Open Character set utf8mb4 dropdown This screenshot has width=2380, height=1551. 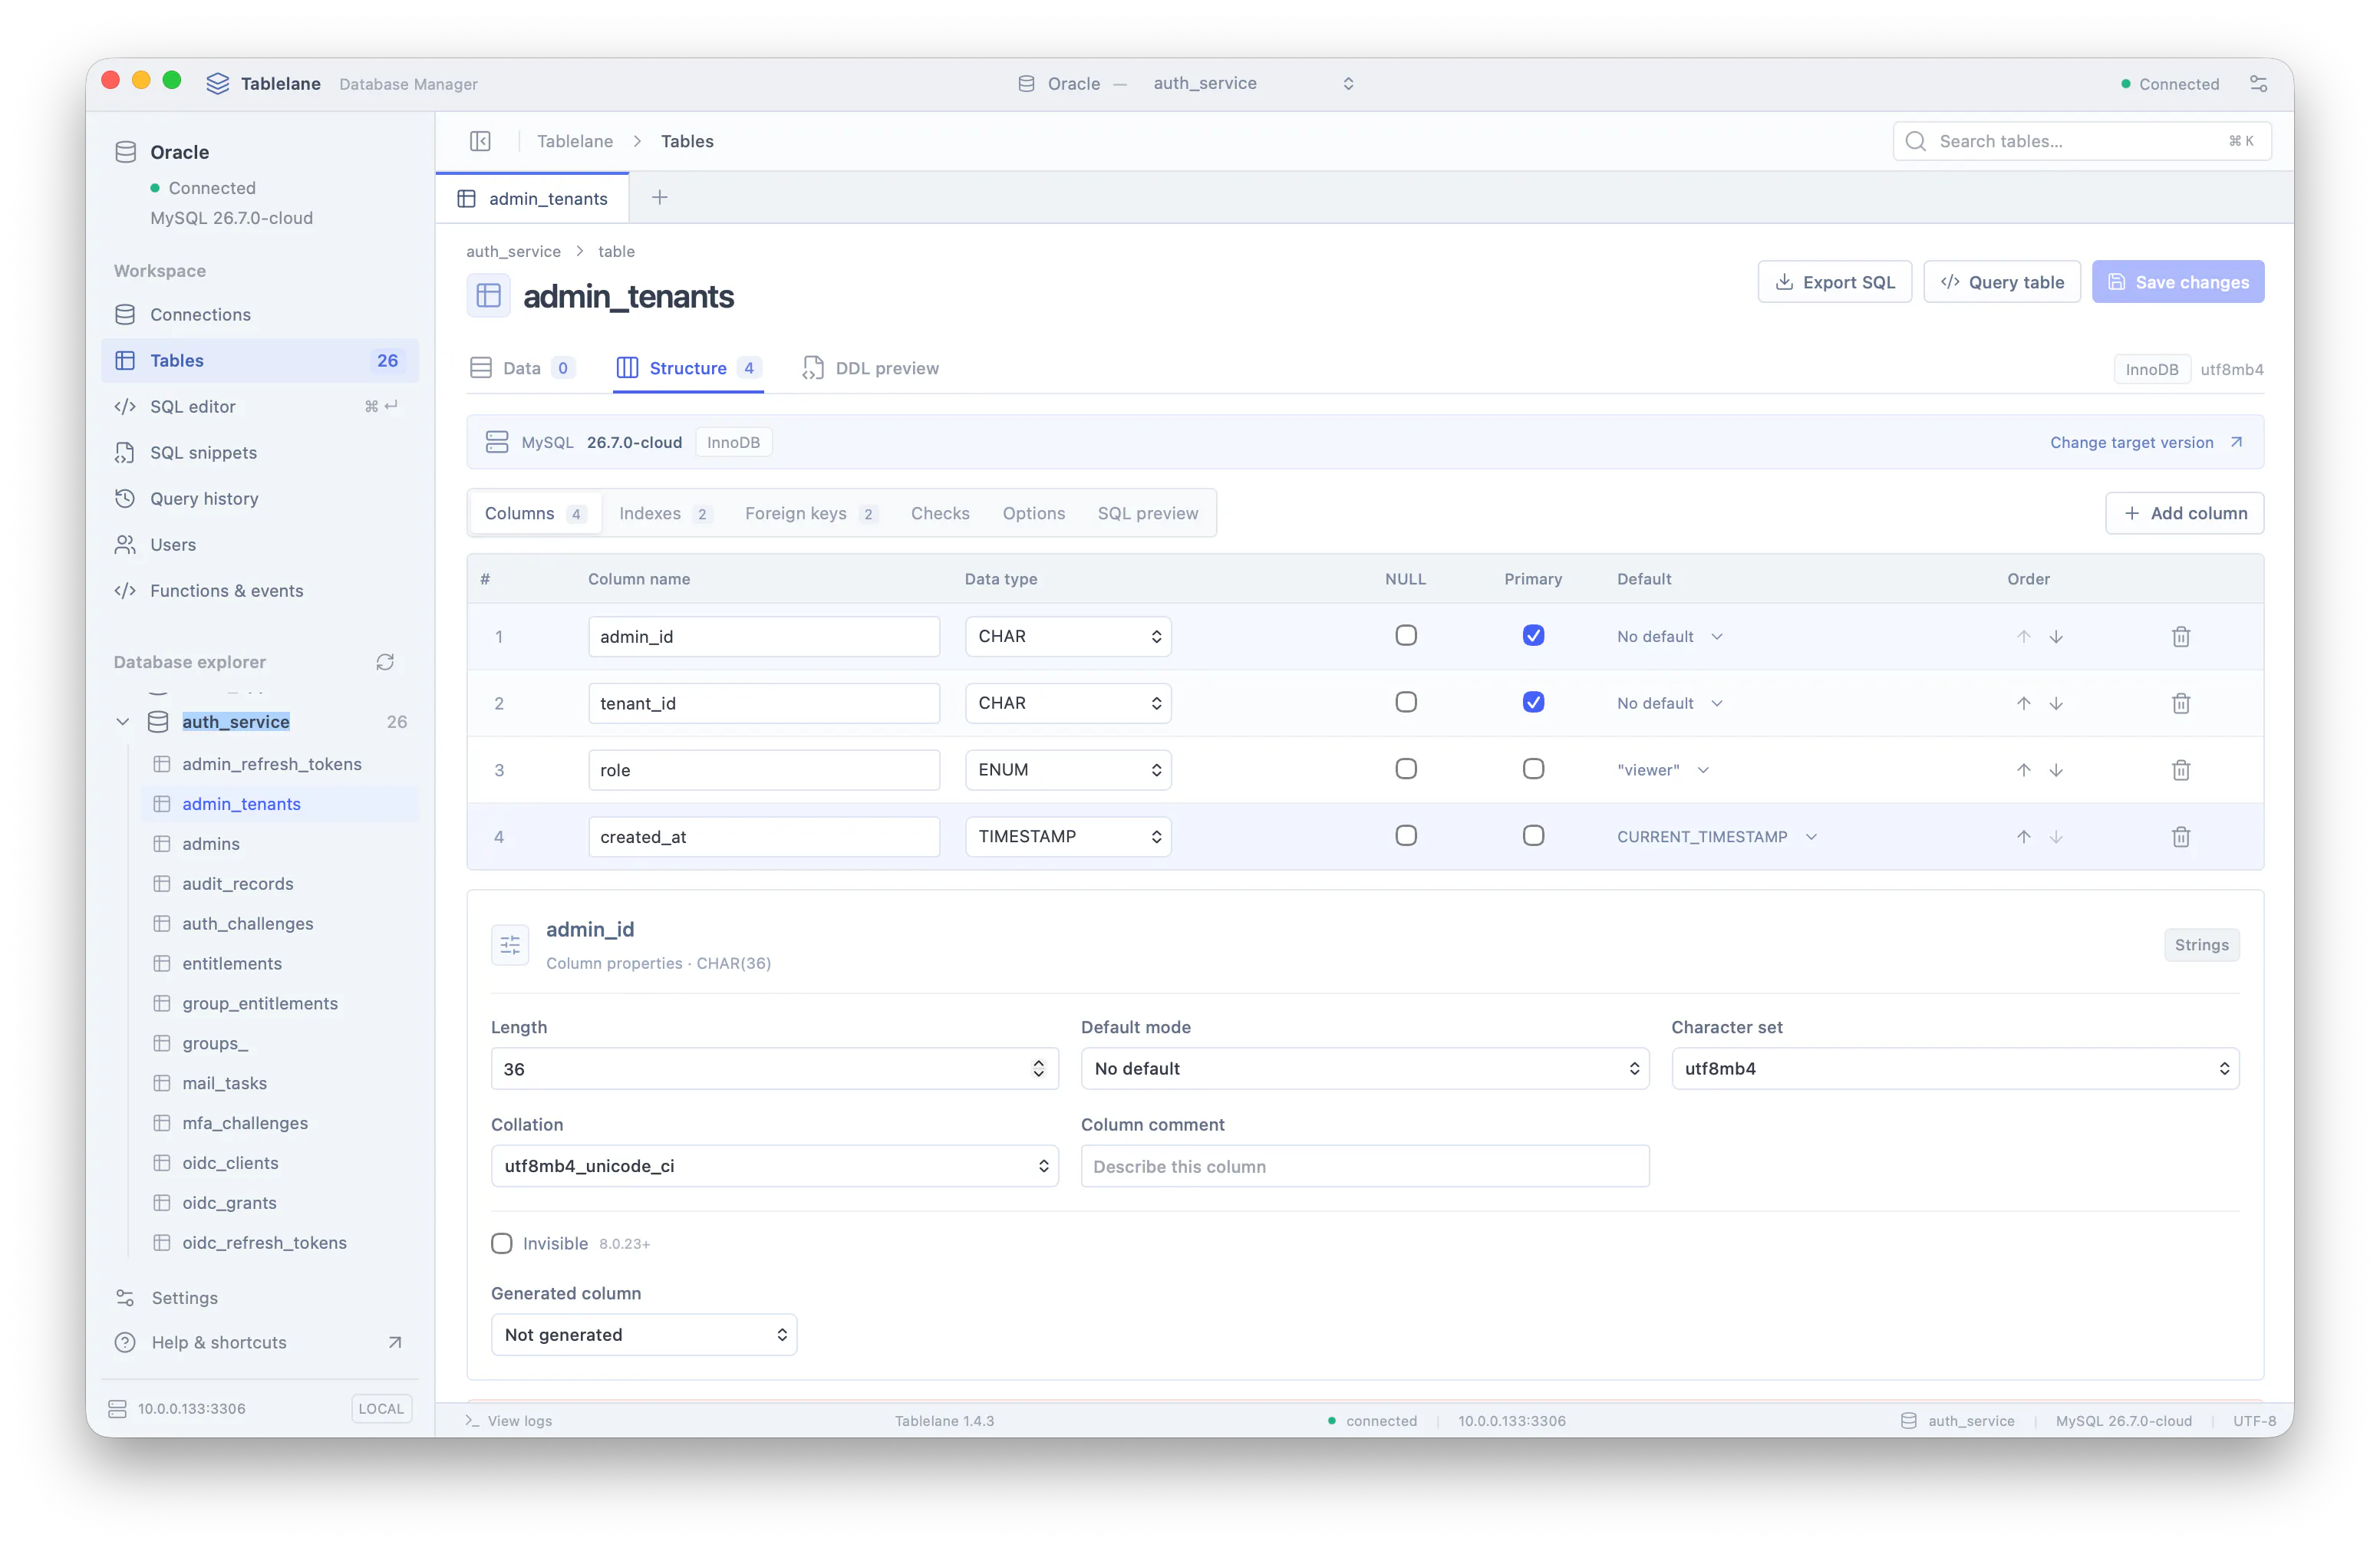pyautogui.click(x=1955, y=1068)
